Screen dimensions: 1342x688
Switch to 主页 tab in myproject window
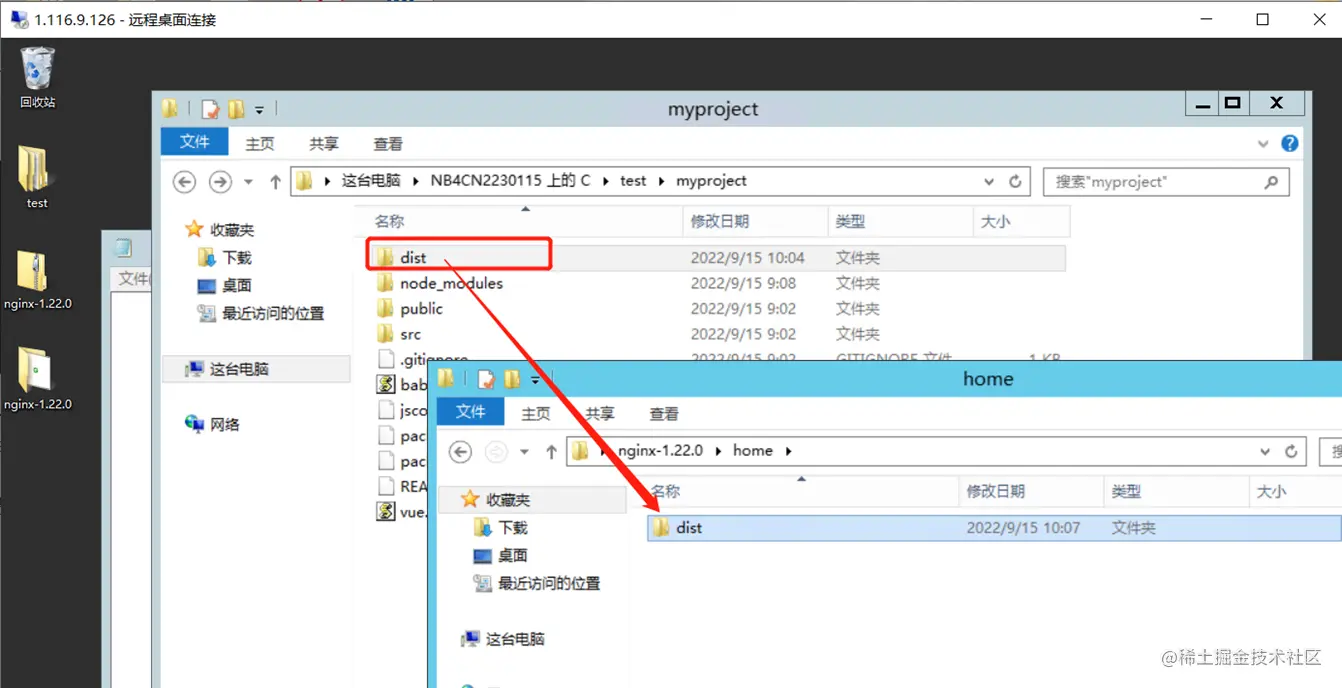coord(260,144)
